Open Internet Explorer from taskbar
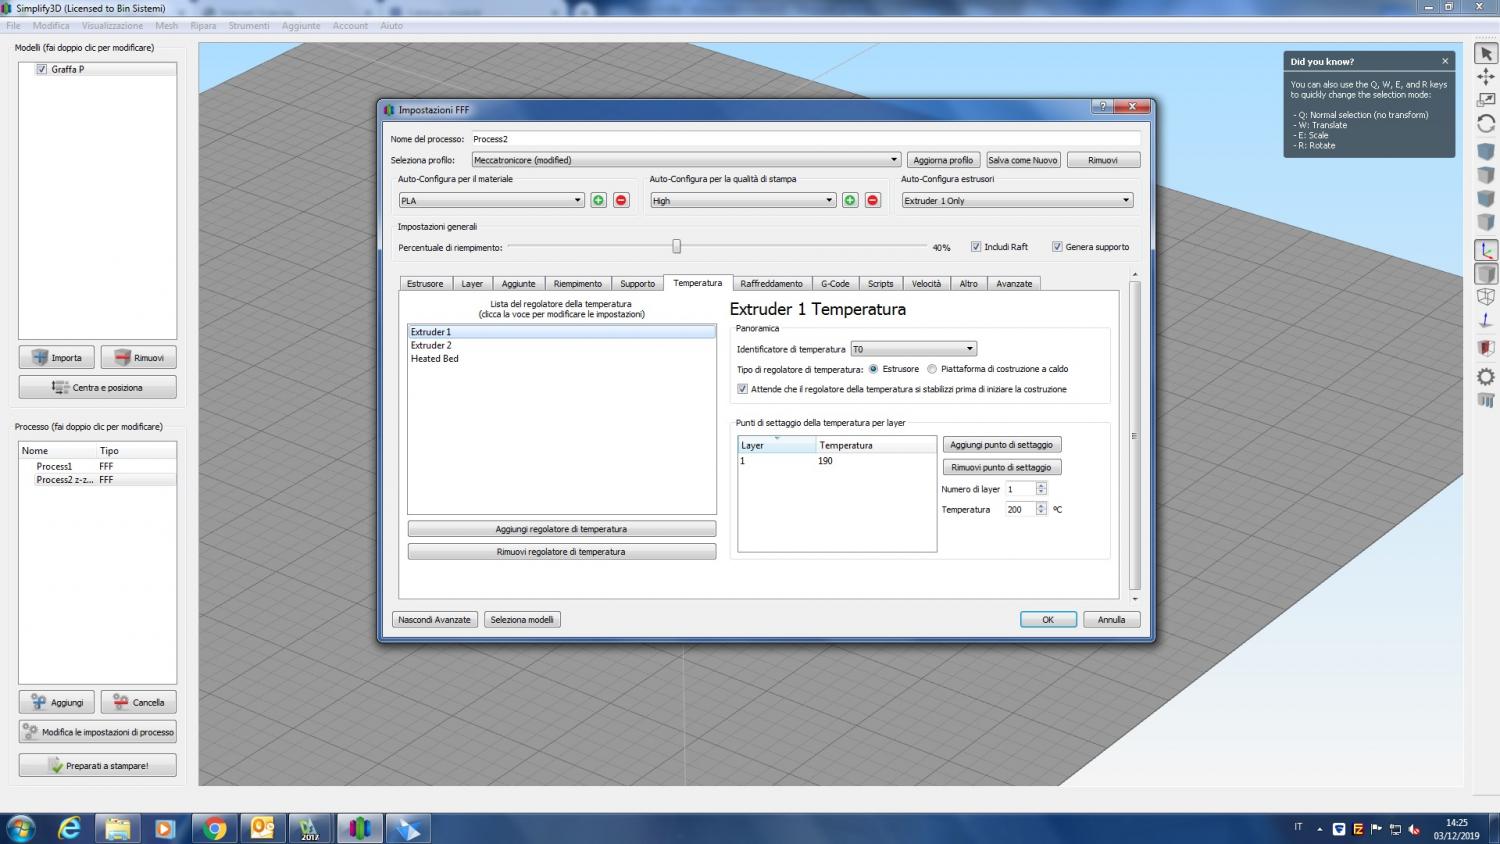The height and width of the screenshot is (844, 1500). [69, 828]
